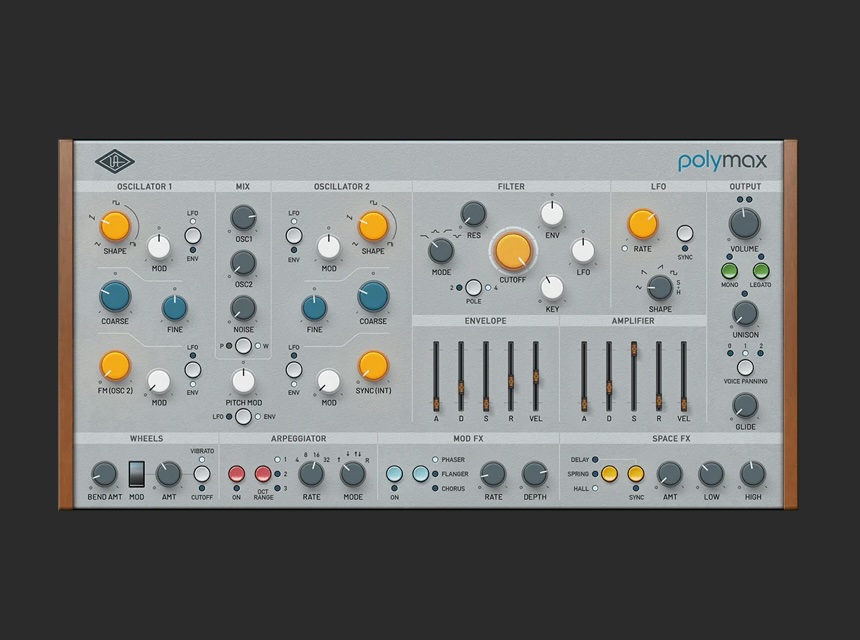Click the Amplifier D slider handle
Image resolution: width=860 pixels, height=640 pixels.
(609, 387)
